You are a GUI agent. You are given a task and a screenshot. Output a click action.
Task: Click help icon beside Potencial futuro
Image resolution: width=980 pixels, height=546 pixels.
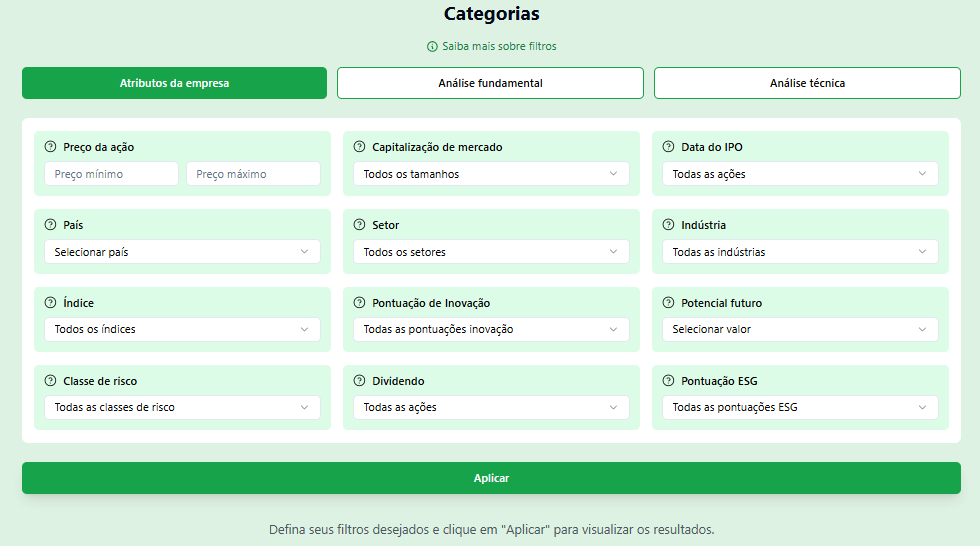coord(668,303)
